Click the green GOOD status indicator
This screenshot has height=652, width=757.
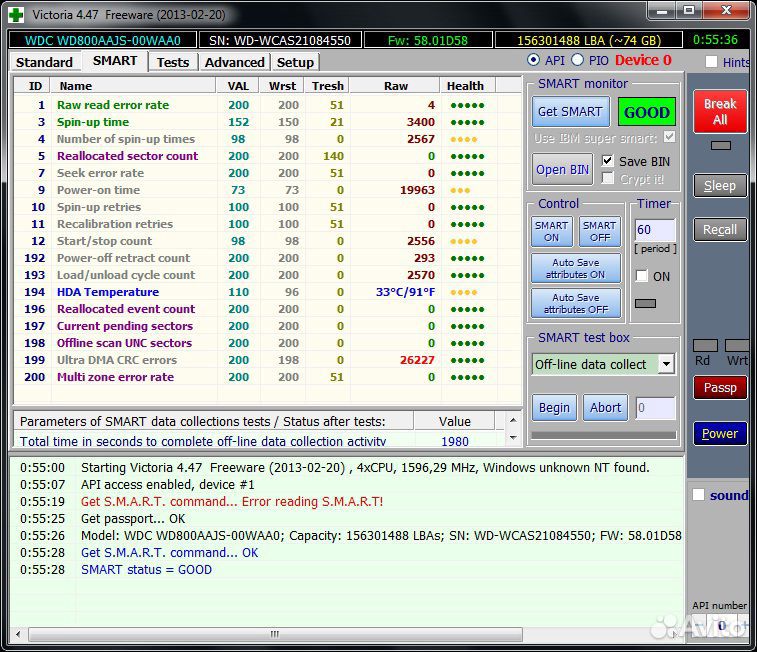tap(646, 112)
